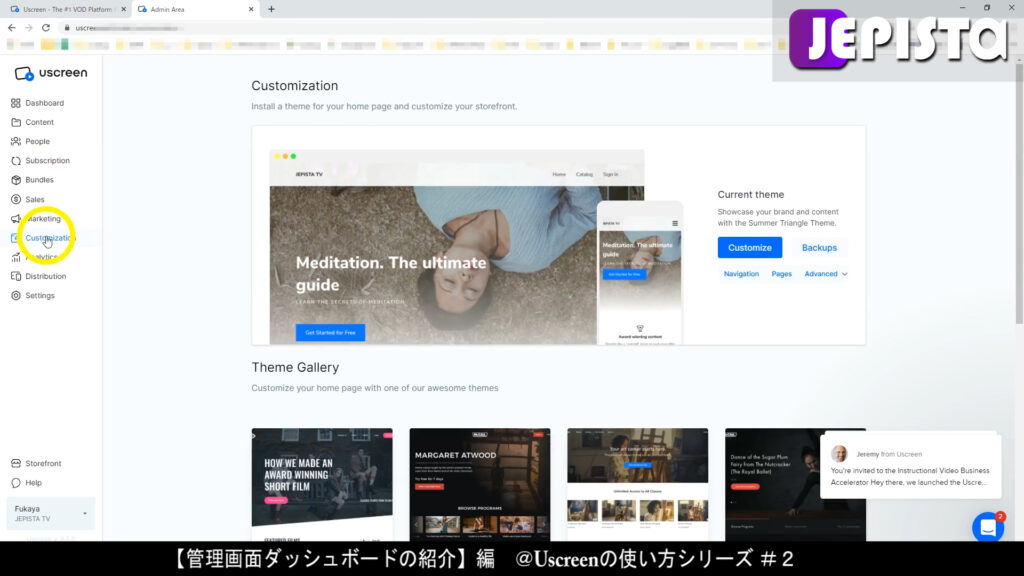The height and width of the screenshot is (576, 1024).
Task: Click the mobile preview of the current theme
Action: tap(640, 273)
